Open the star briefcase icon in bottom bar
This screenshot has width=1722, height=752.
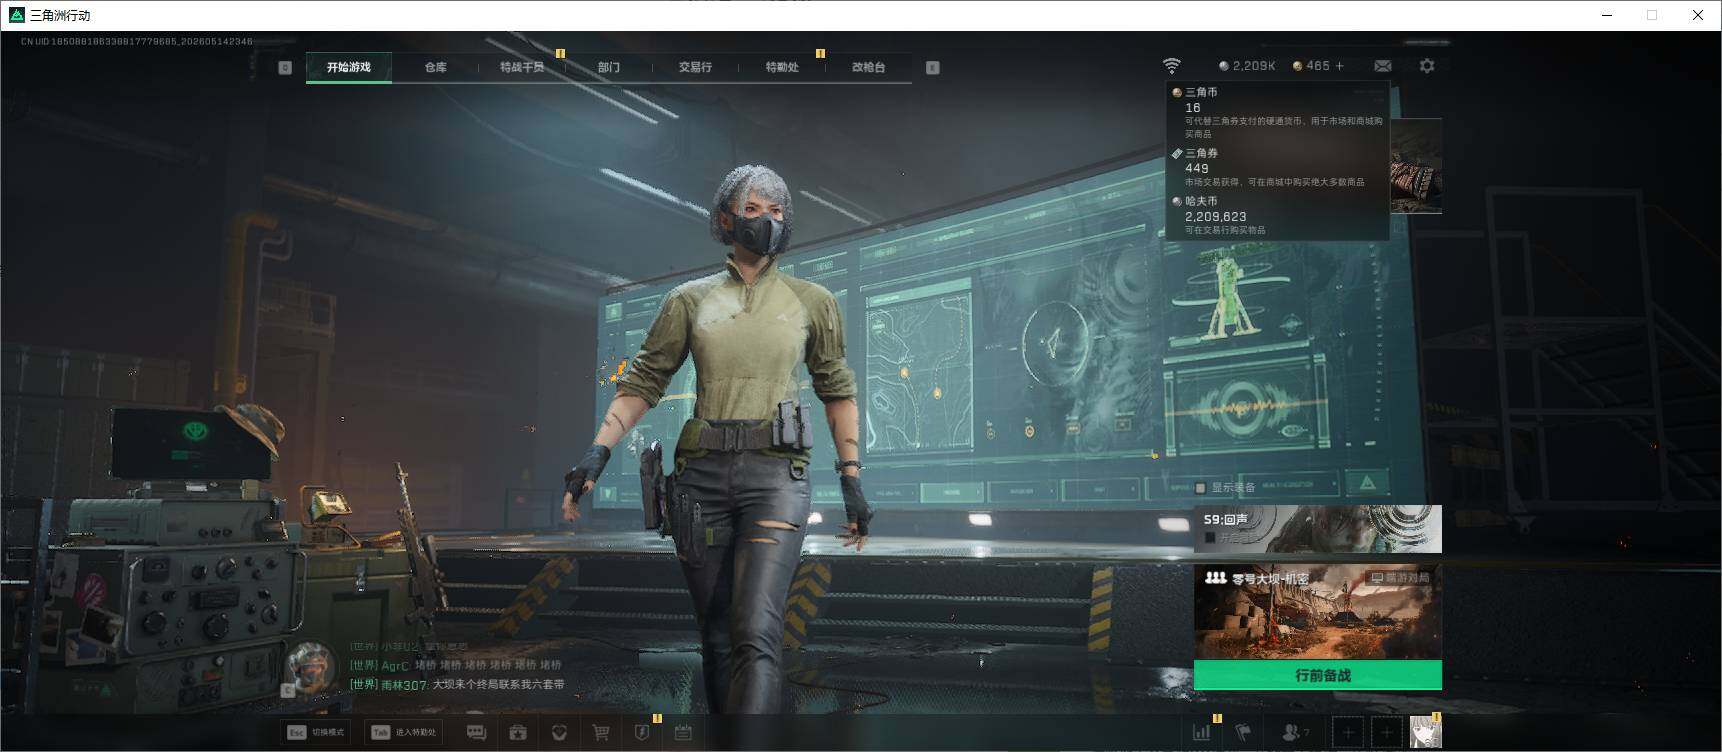(518, 733)
